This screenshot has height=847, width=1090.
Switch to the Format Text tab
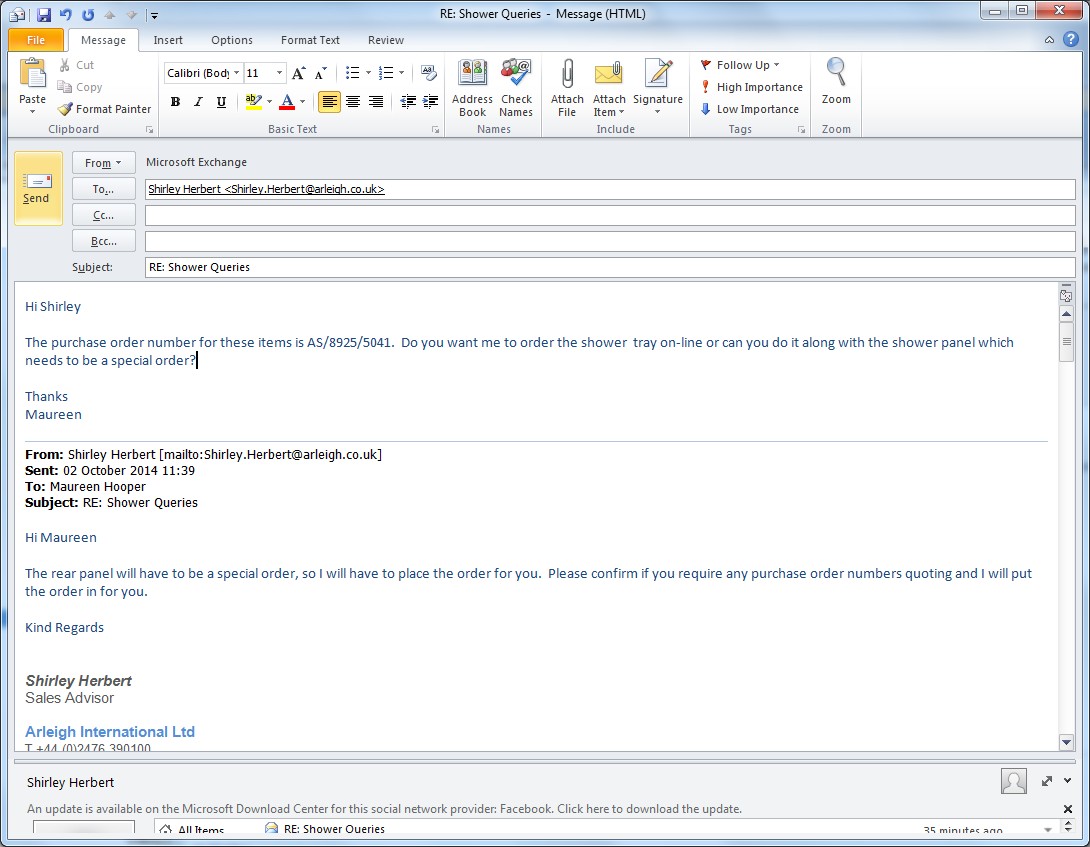310,40
